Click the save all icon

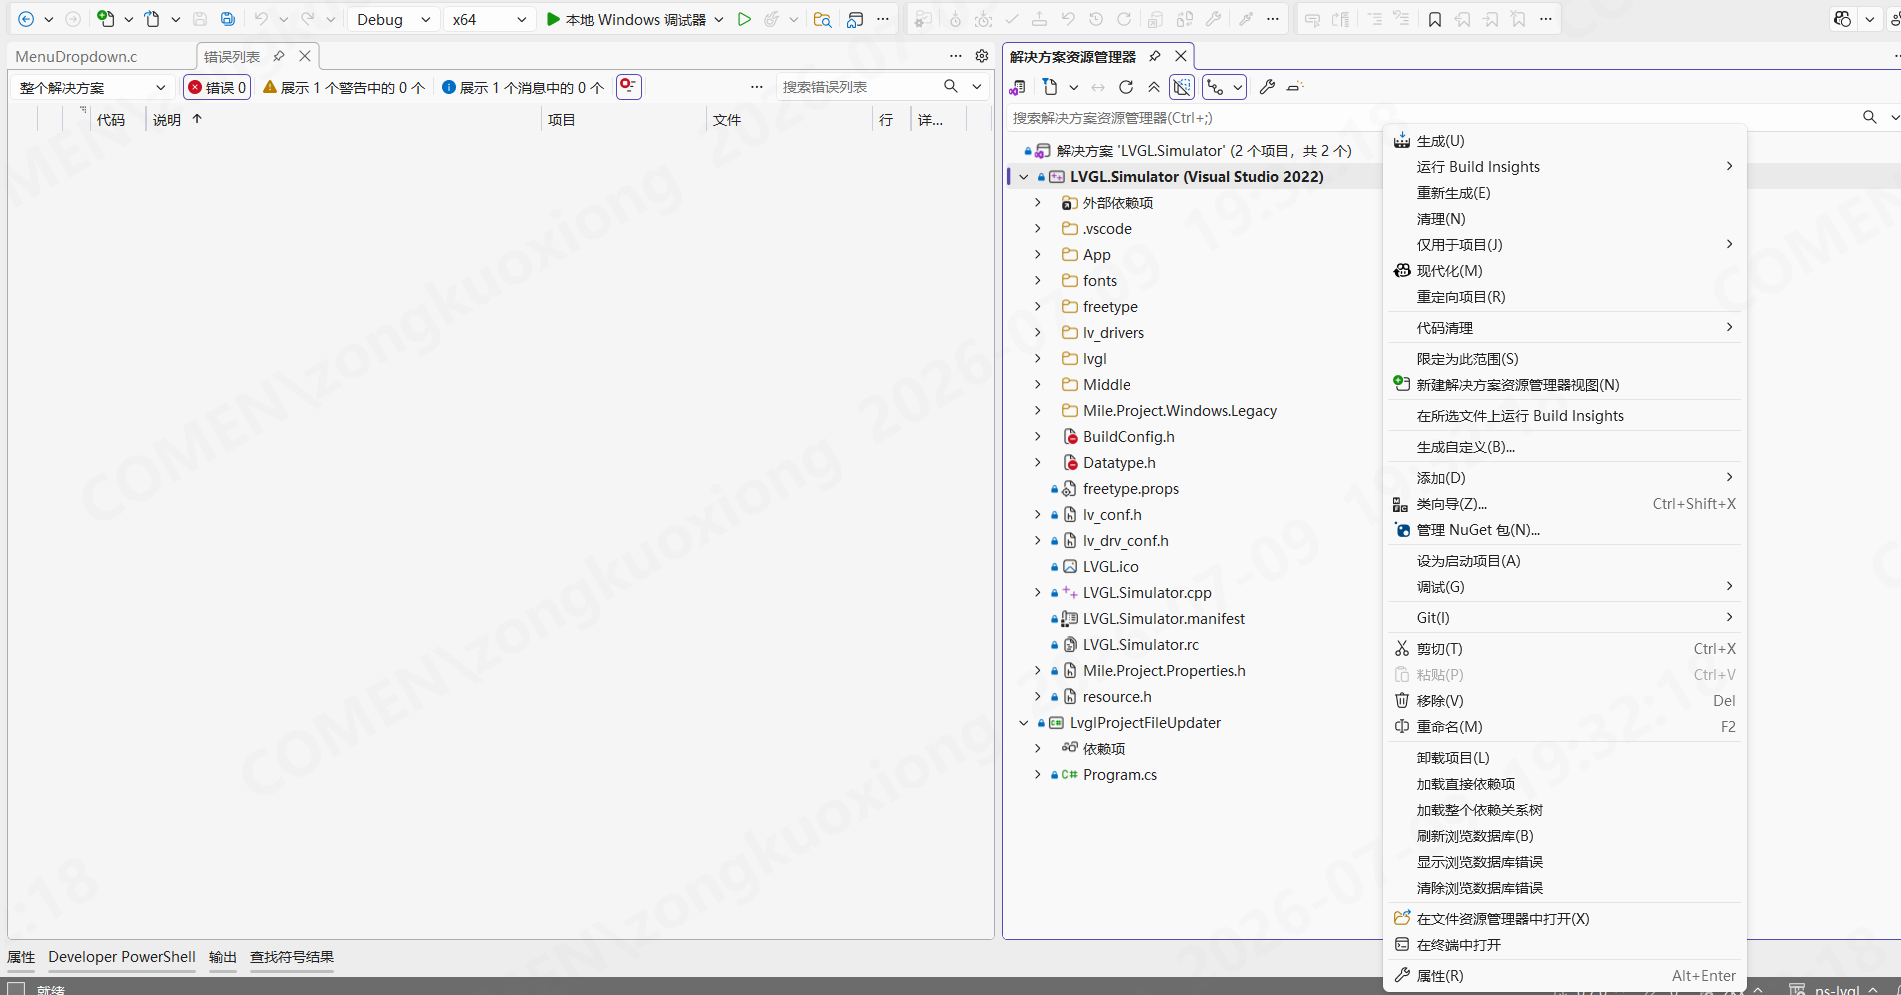click(x=228, y=19)
